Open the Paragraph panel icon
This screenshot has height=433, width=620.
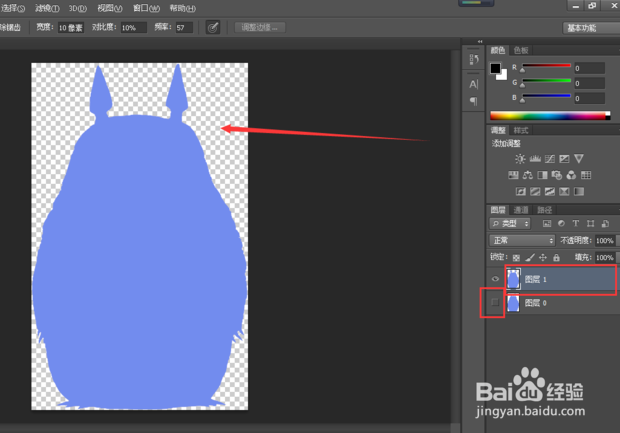pyautogui.click(x=473, y=101)
